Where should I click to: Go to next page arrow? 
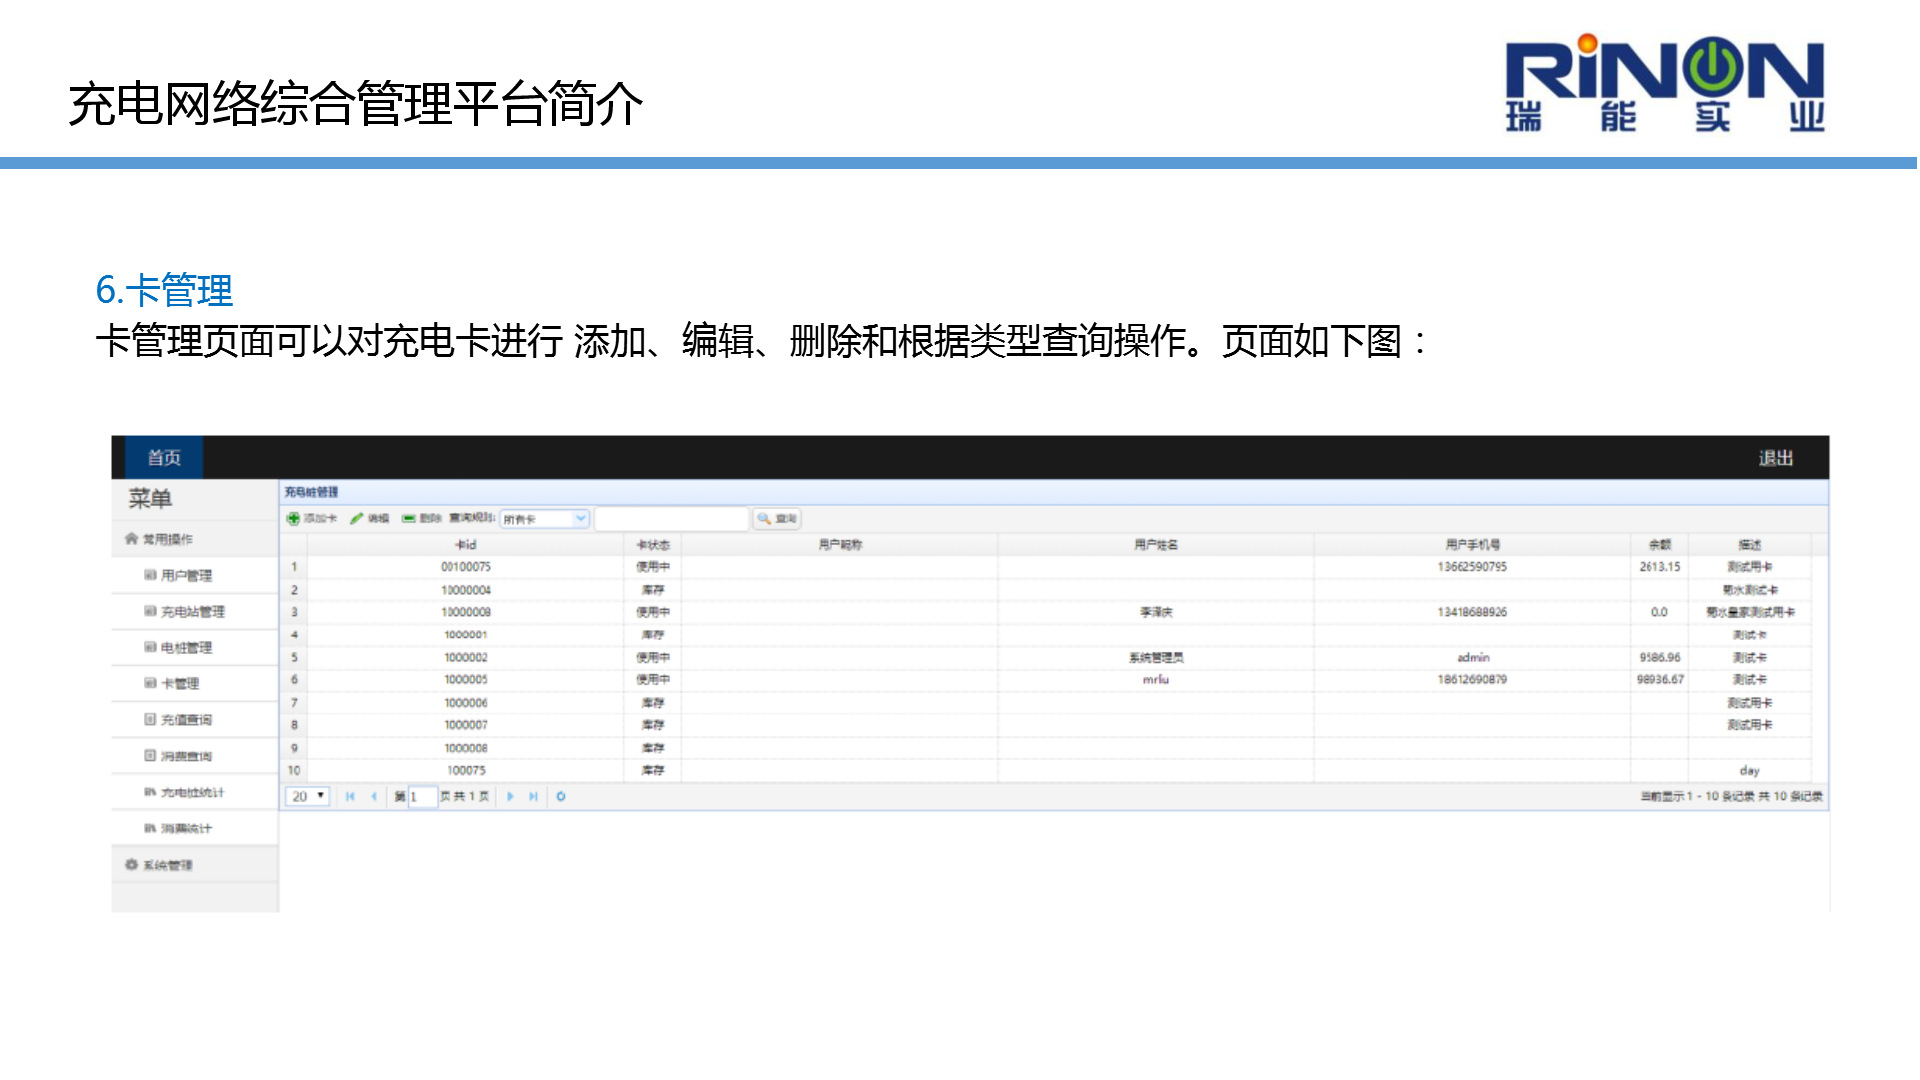[x=510, y=797]
